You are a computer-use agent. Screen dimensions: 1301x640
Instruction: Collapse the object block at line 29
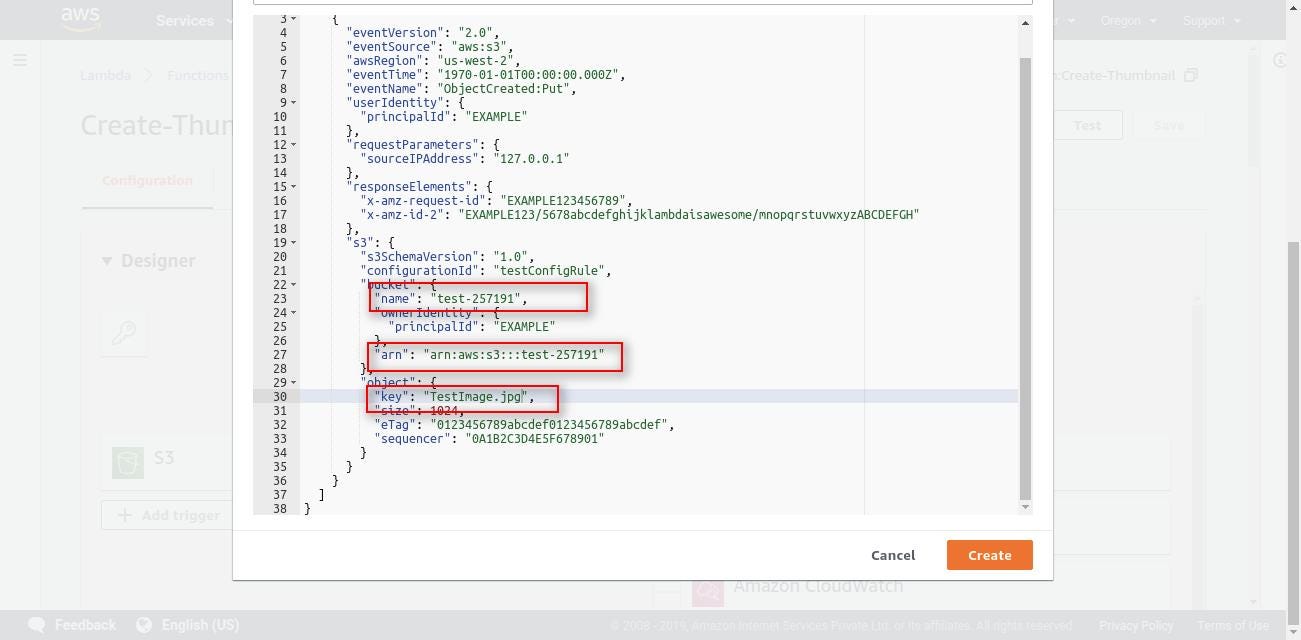click(x=293, y=382)
